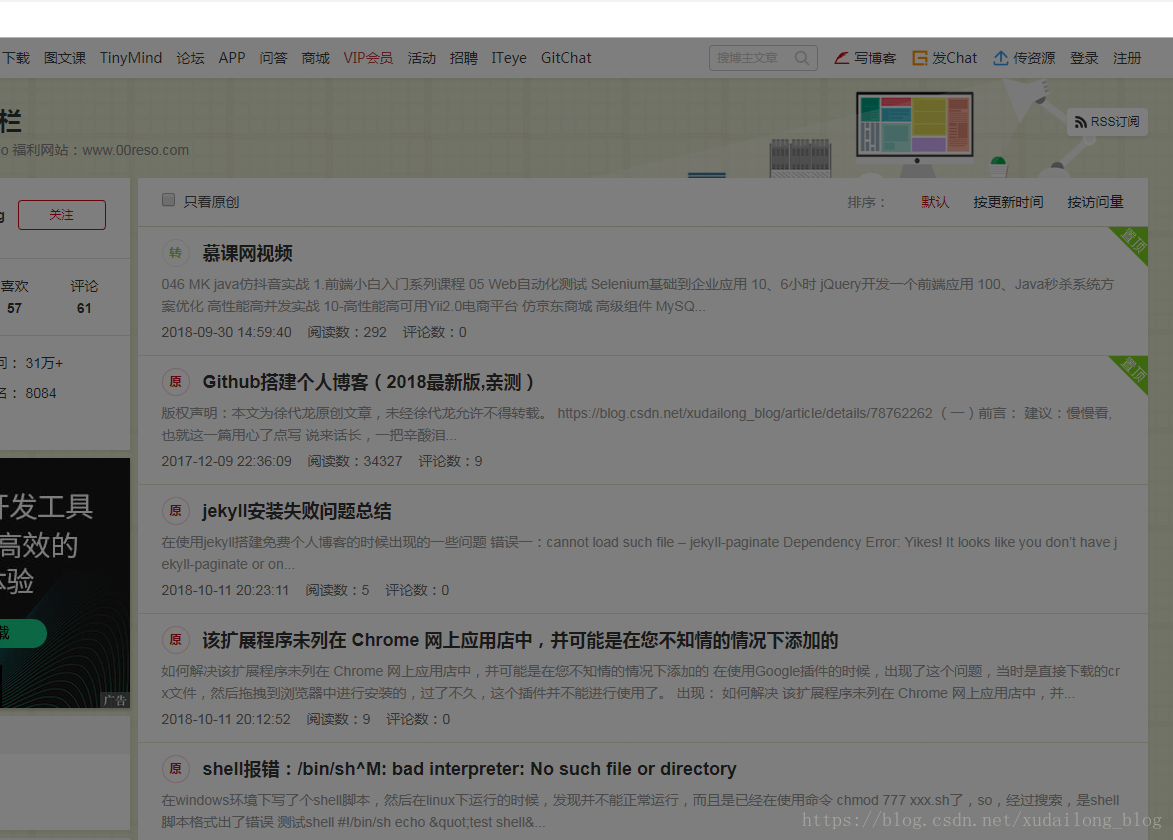Click 阅读数：34327 text

point(355,462)
